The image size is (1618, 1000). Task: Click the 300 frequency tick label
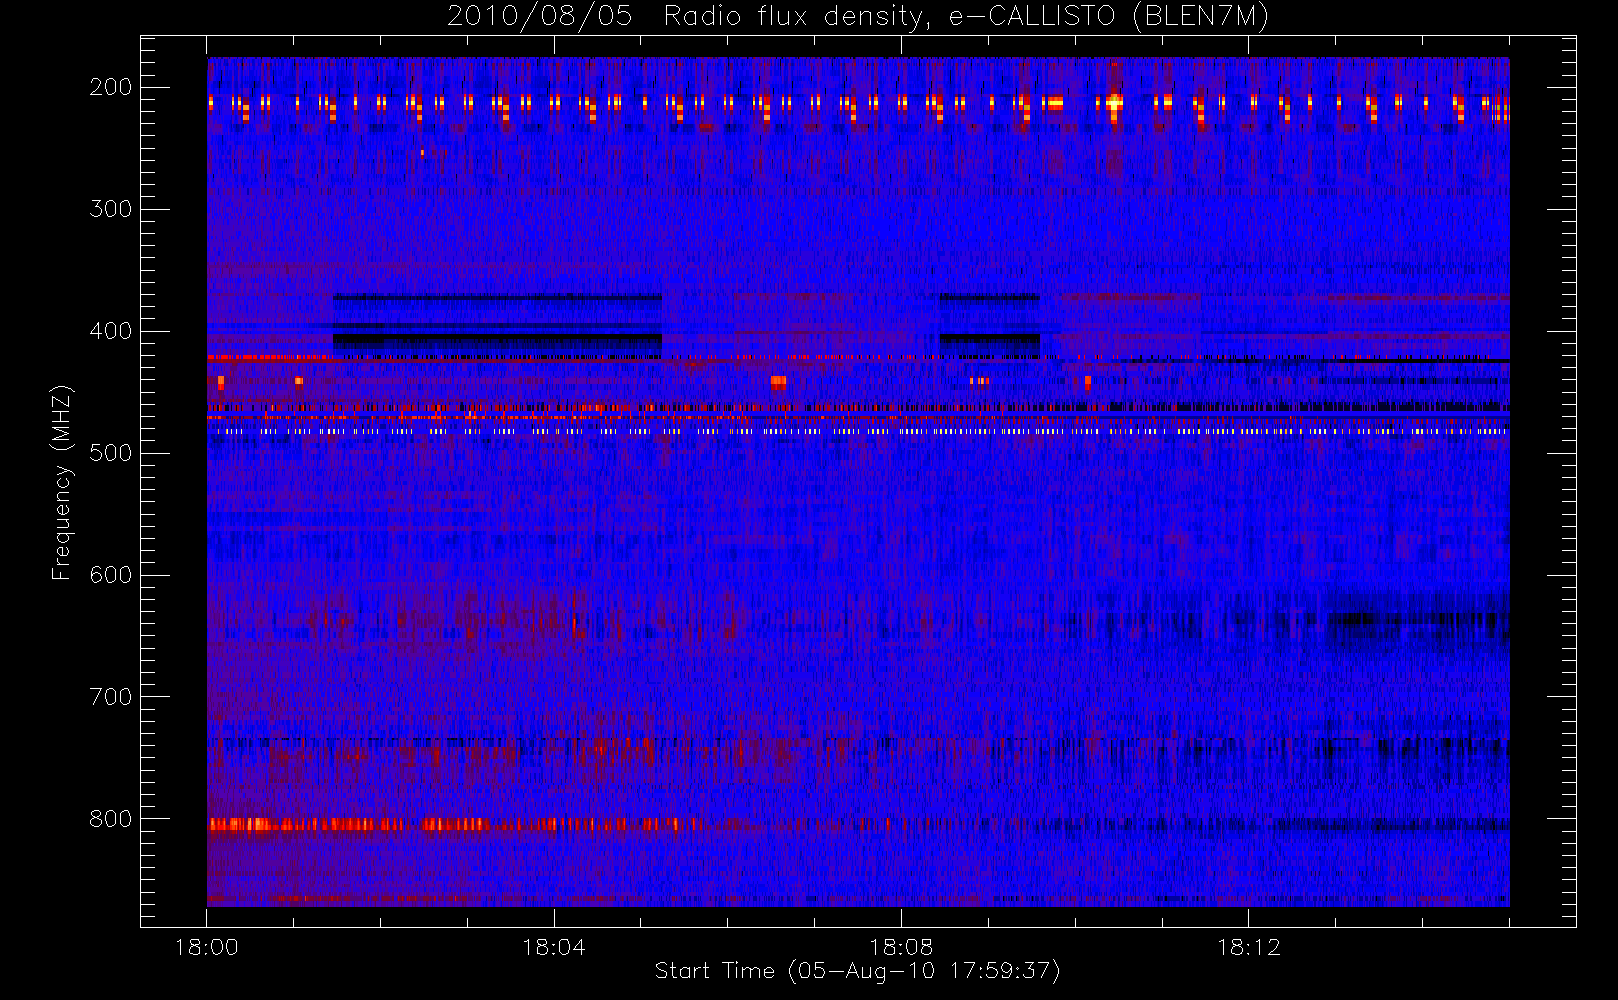[111, 209]
